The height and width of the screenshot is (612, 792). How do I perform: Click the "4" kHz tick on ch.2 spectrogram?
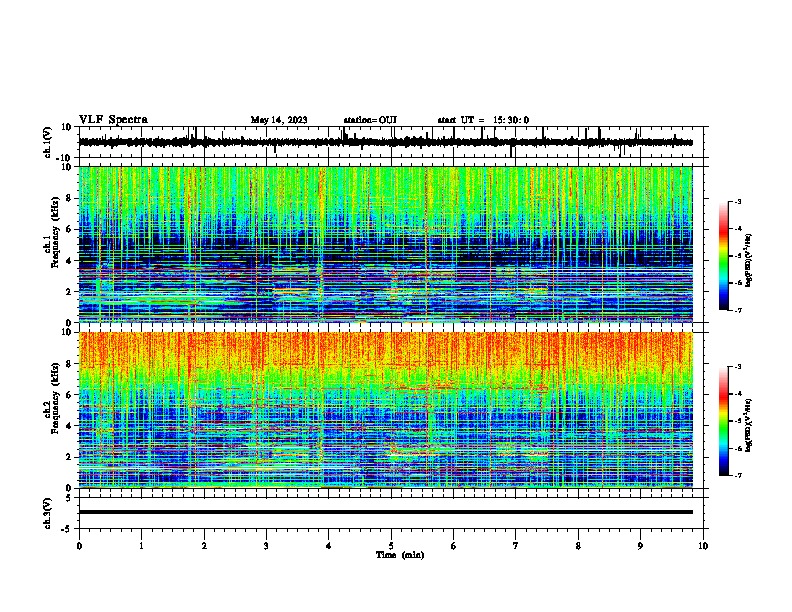[69, 426]
